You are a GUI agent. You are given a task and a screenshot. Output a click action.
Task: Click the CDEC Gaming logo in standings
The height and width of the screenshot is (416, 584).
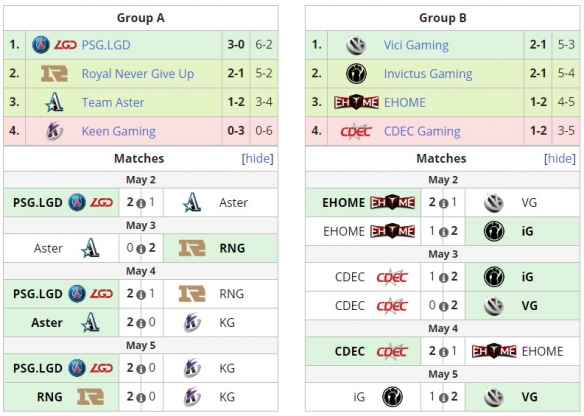356,131
